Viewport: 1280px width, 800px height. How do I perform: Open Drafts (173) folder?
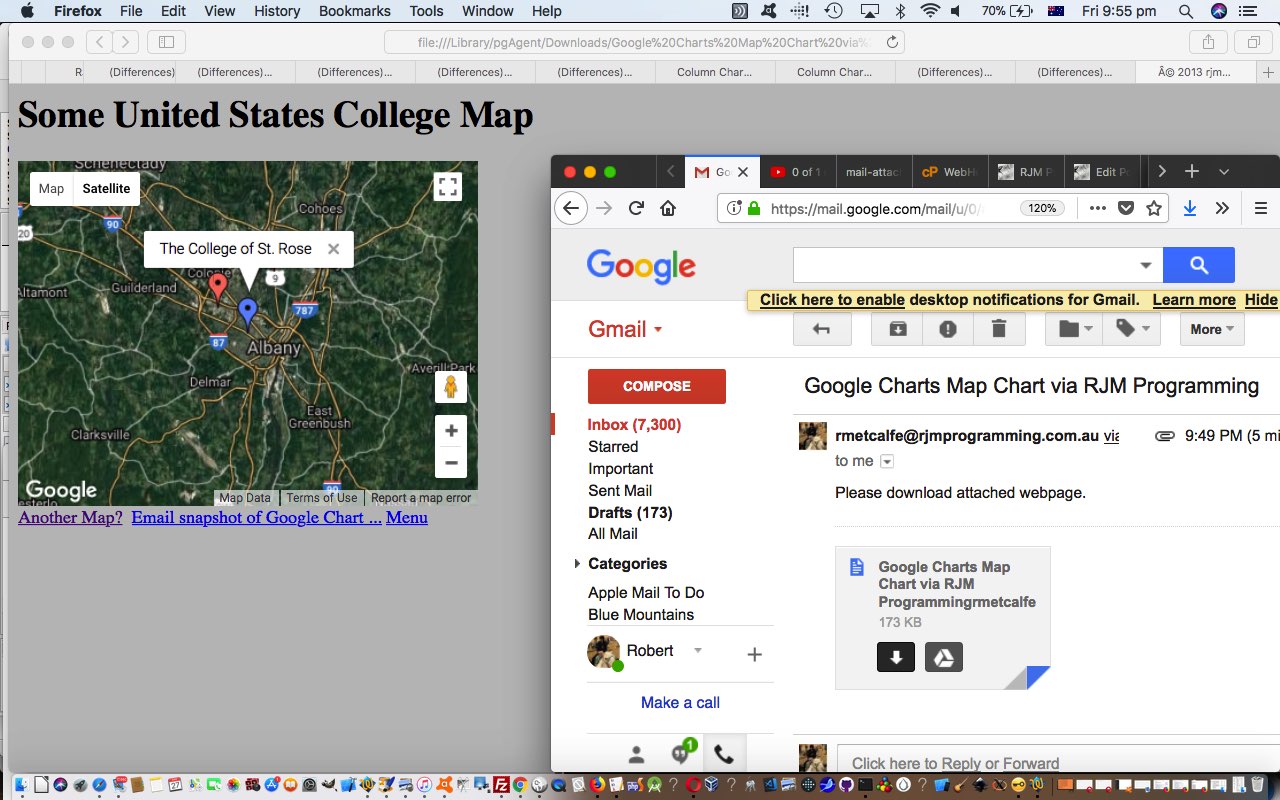tap(630, 513)
